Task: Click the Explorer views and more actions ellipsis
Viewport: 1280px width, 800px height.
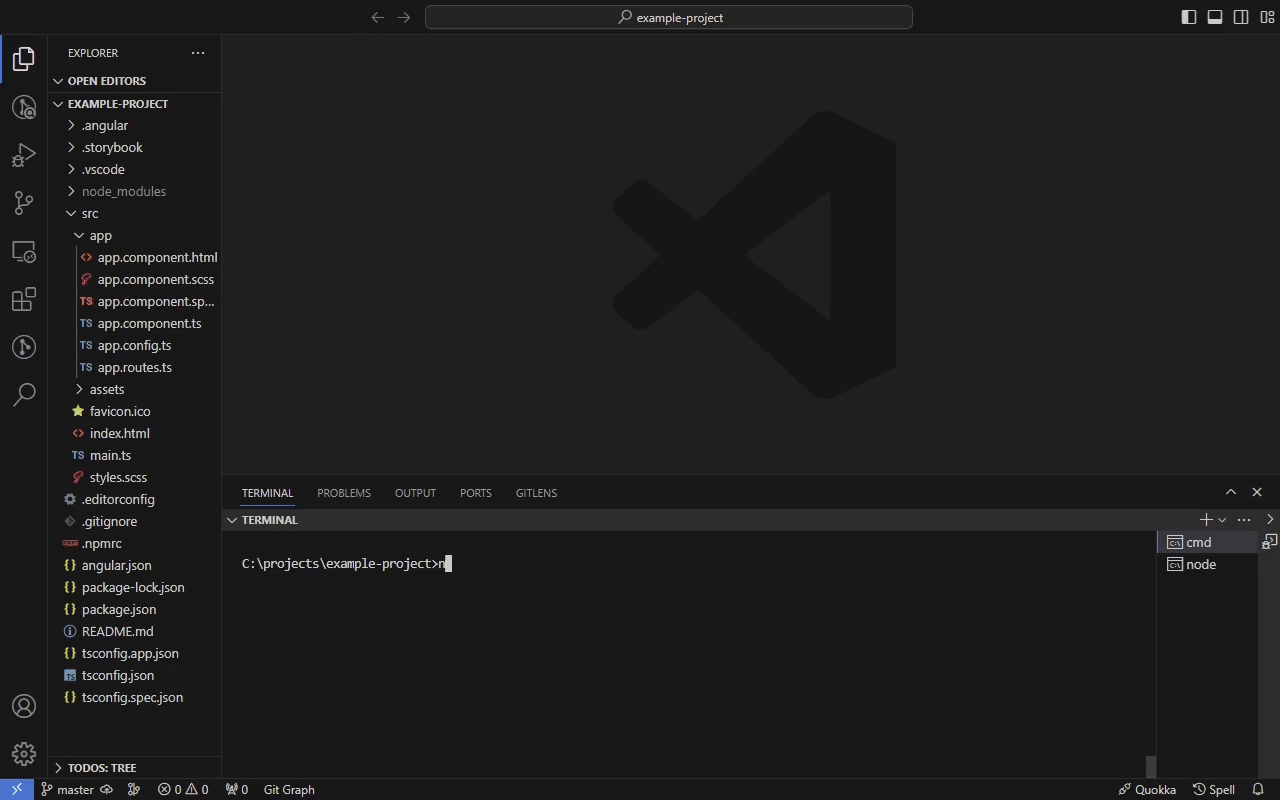Action: (198, 53)
